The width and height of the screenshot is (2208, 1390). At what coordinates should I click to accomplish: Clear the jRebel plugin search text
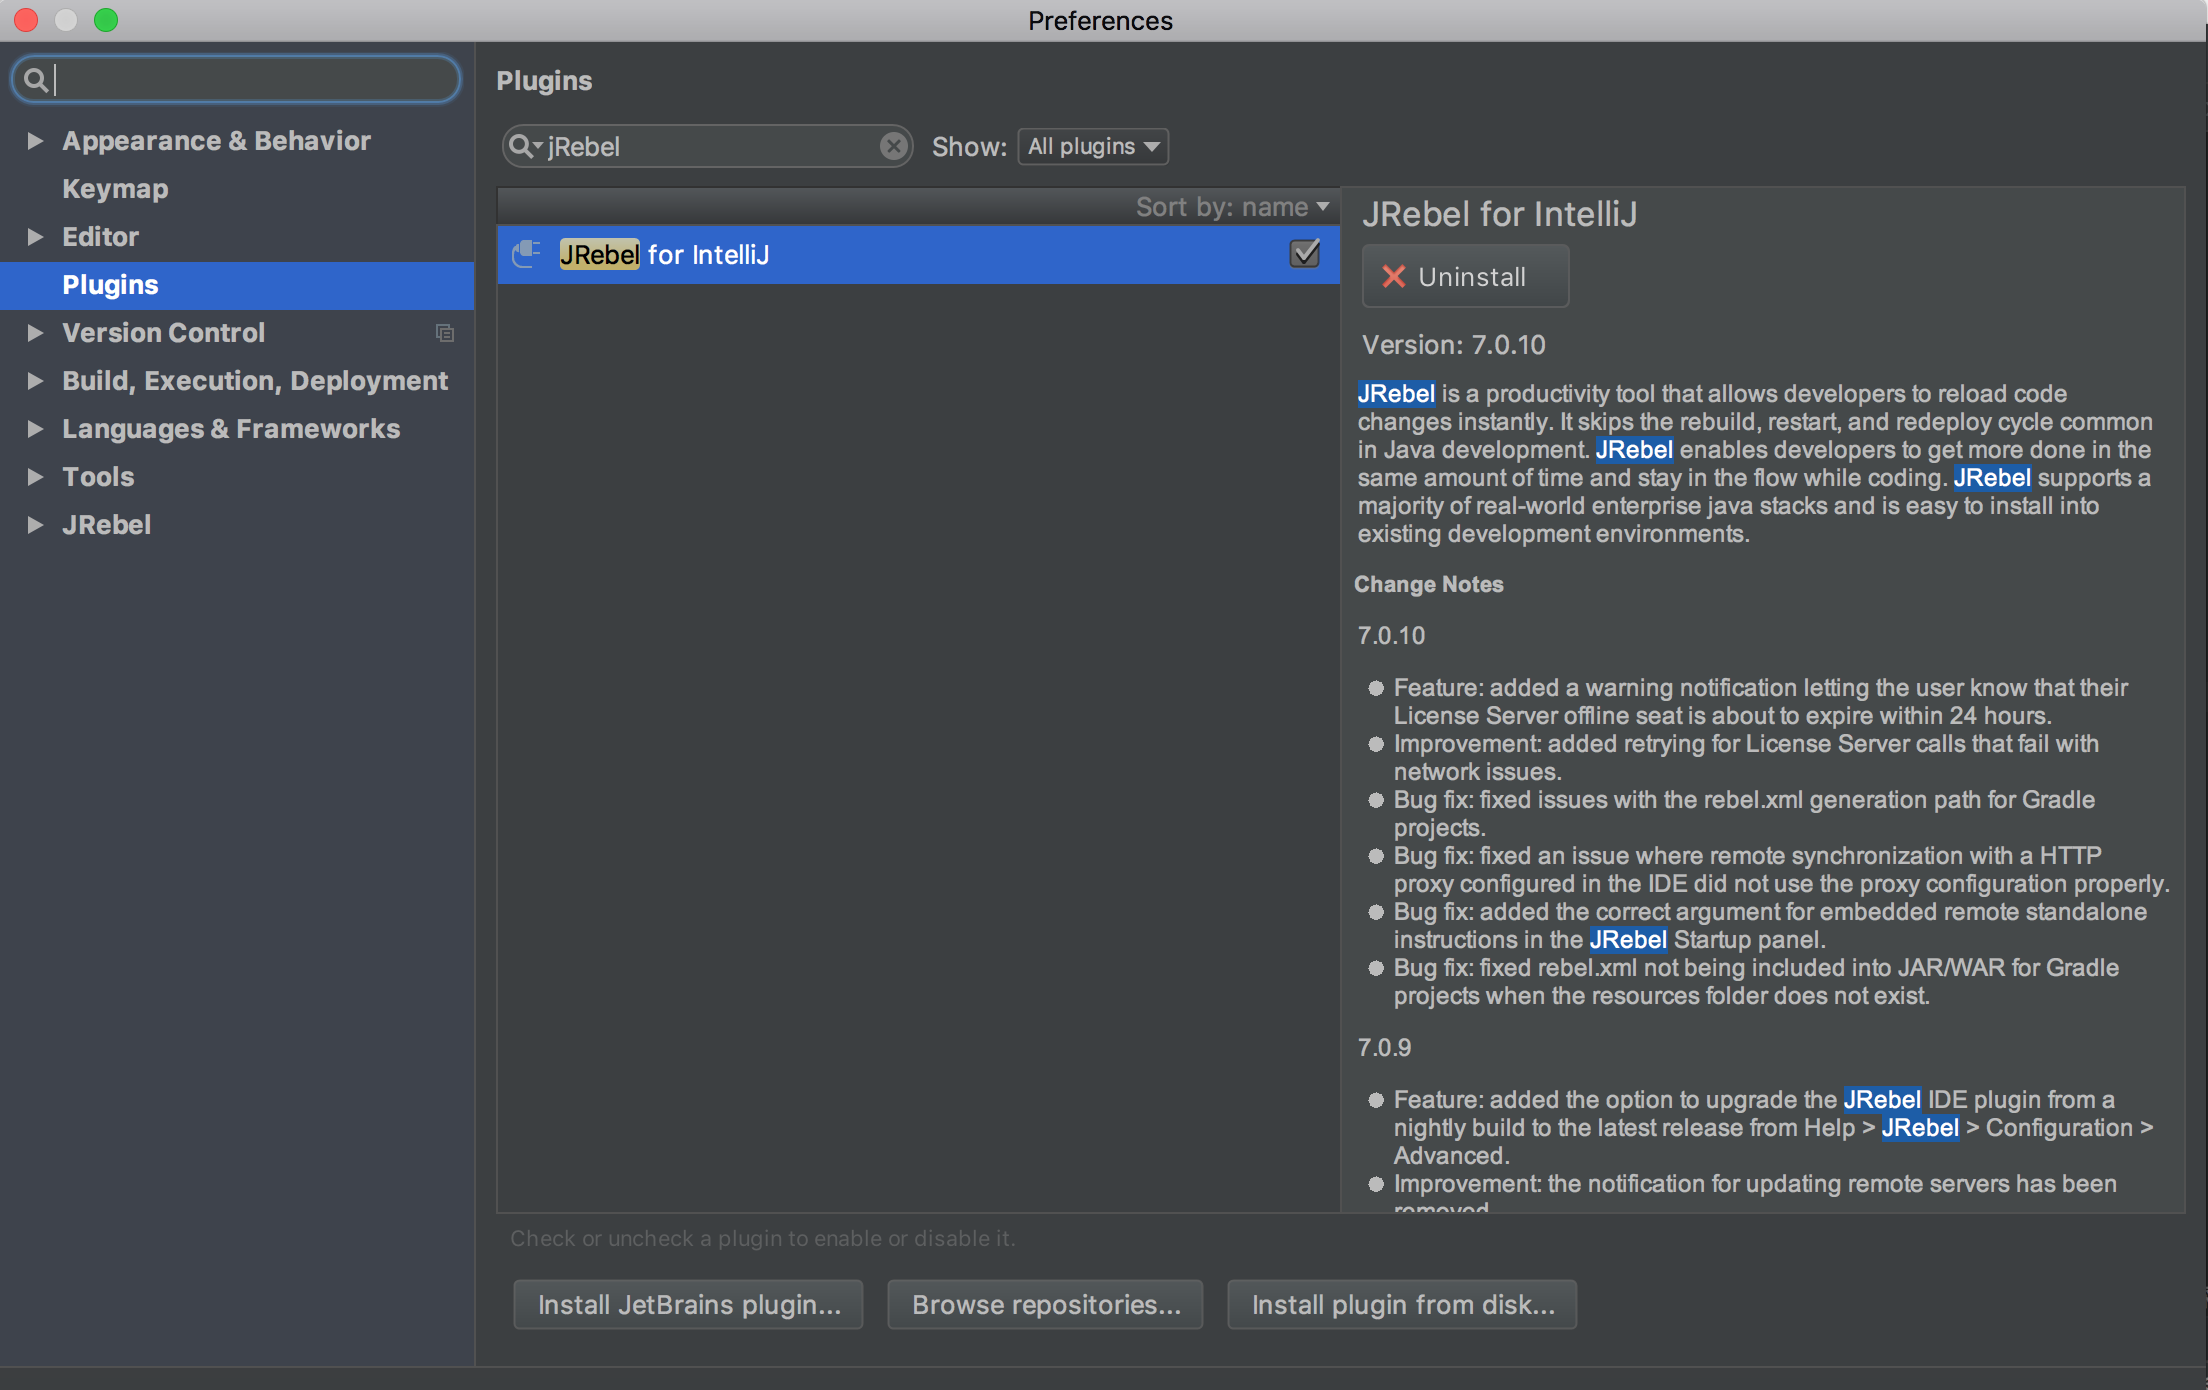pos(893,146)
